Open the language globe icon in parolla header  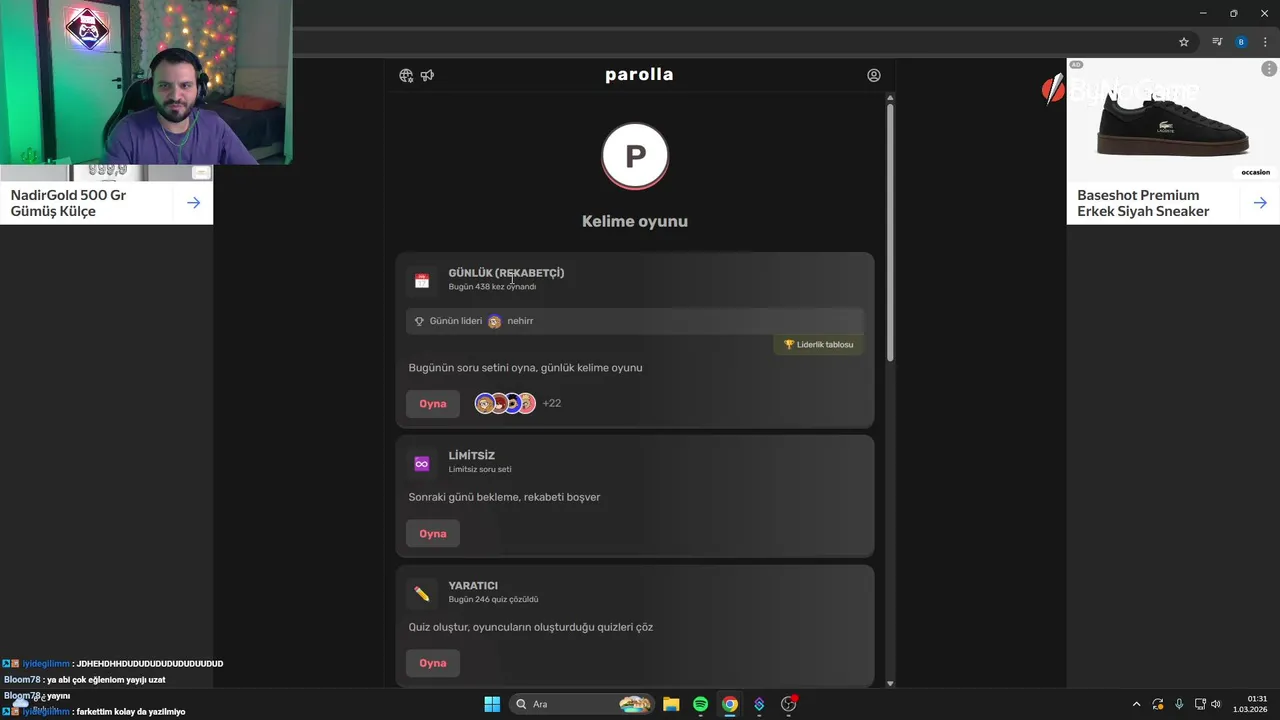click(x=406, y=75)
